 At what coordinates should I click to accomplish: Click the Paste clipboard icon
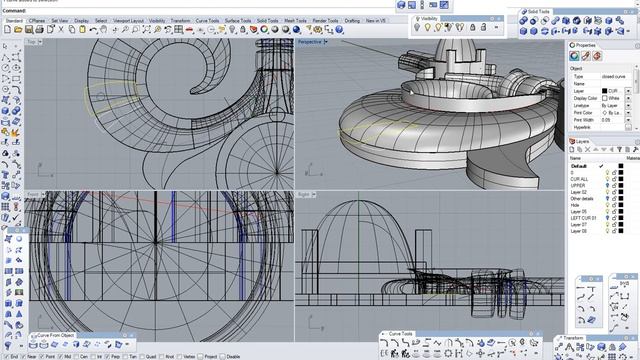point(82,29)
